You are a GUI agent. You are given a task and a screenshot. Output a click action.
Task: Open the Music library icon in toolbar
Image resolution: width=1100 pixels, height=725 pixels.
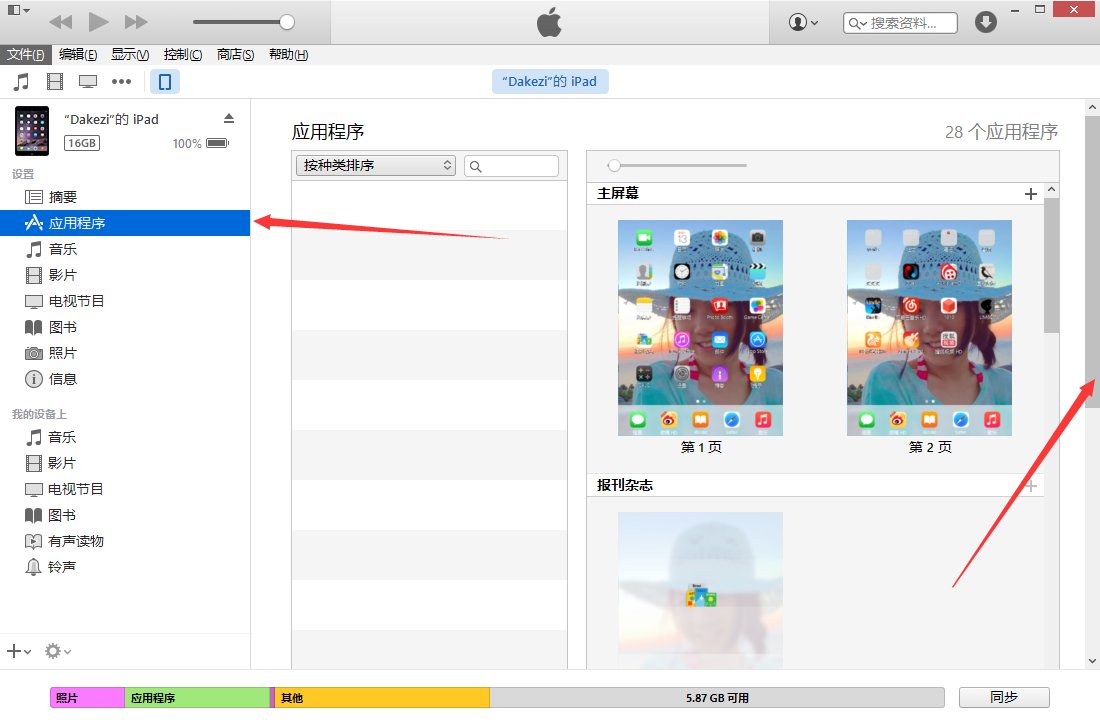coord(21,82)
